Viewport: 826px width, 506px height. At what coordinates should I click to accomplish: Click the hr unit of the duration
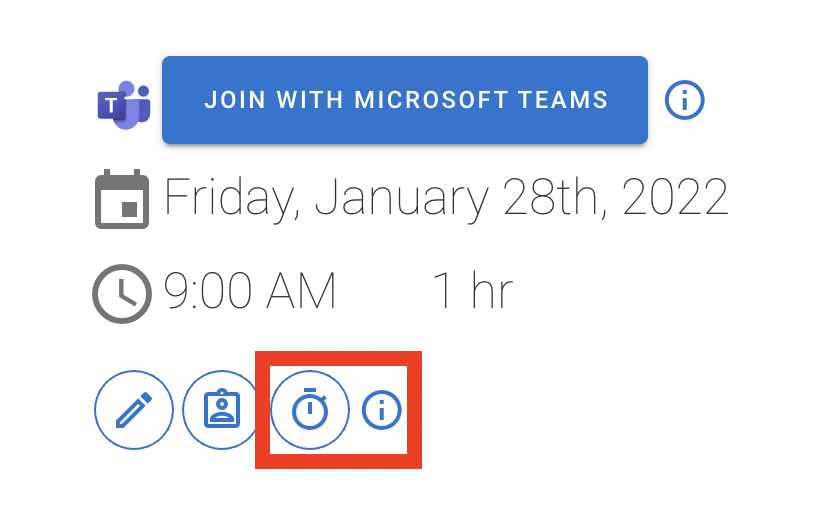pyautogui.click(x=492, y=290)
